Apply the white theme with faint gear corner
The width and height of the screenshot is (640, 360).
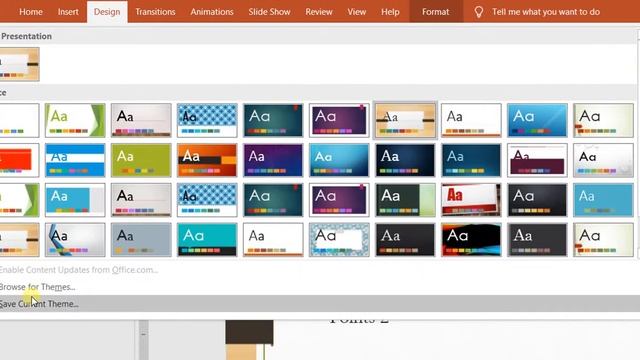(x=603, y=160)
